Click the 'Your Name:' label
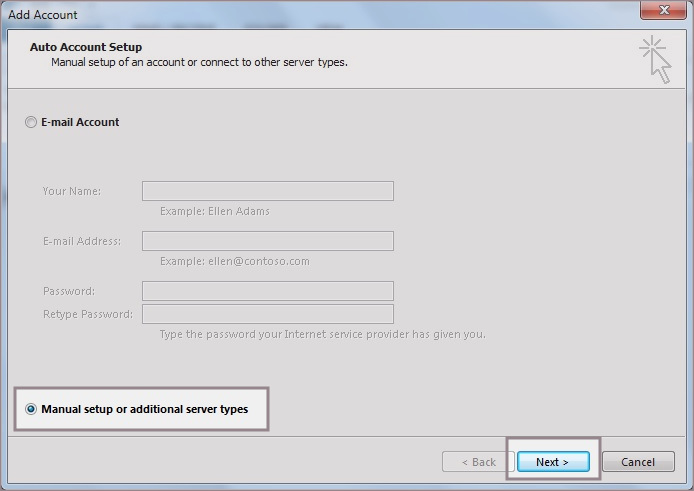Screen dimensions: 694x491 coord(71,191)
